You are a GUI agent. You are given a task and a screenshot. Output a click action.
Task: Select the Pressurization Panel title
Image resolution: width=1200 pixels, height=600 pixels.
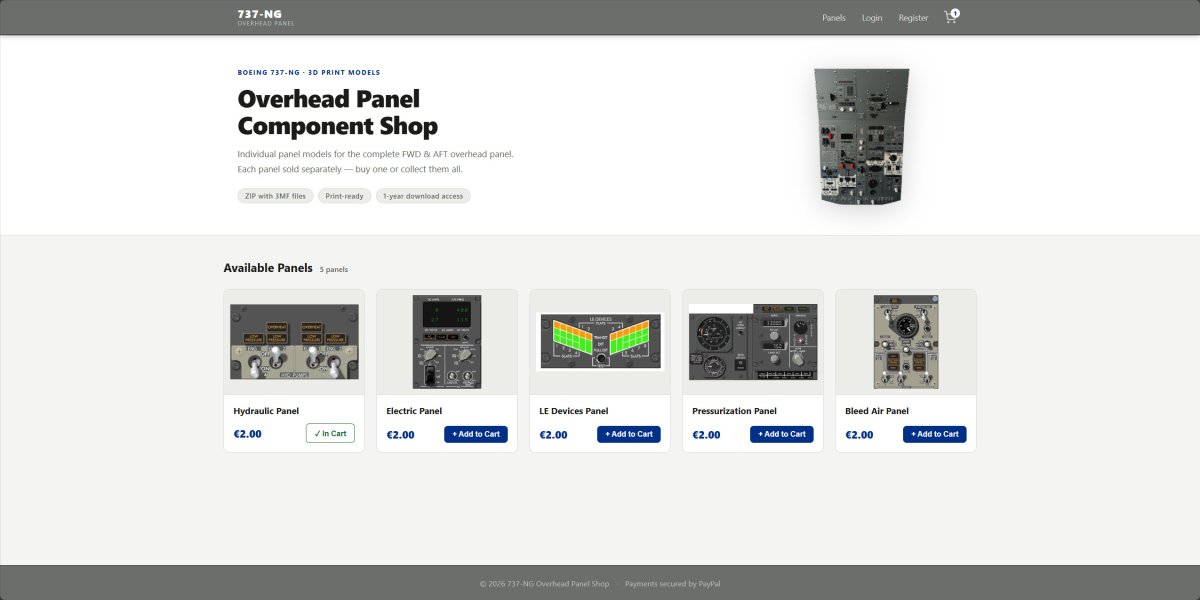click(x=734, y=411)
